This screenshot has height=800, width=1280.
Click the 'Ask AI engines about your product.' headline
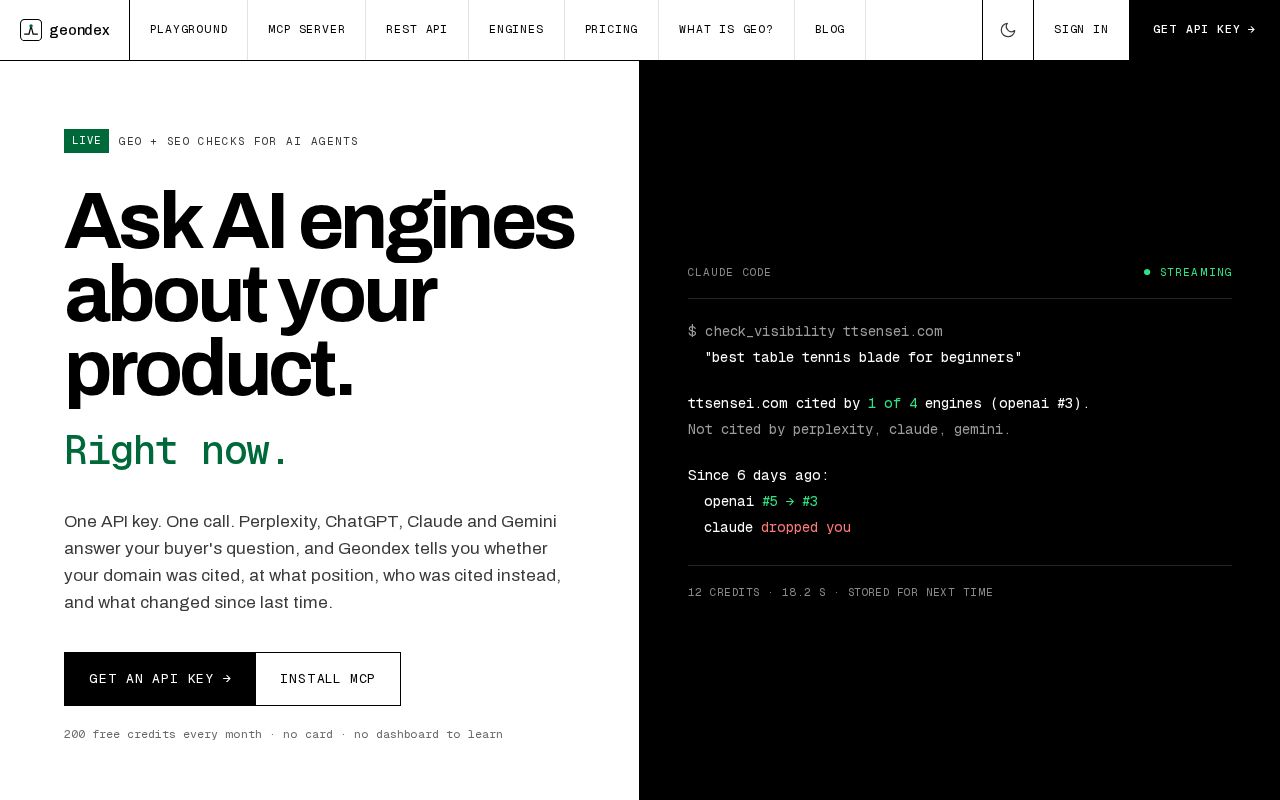click(x=319, y=295)
